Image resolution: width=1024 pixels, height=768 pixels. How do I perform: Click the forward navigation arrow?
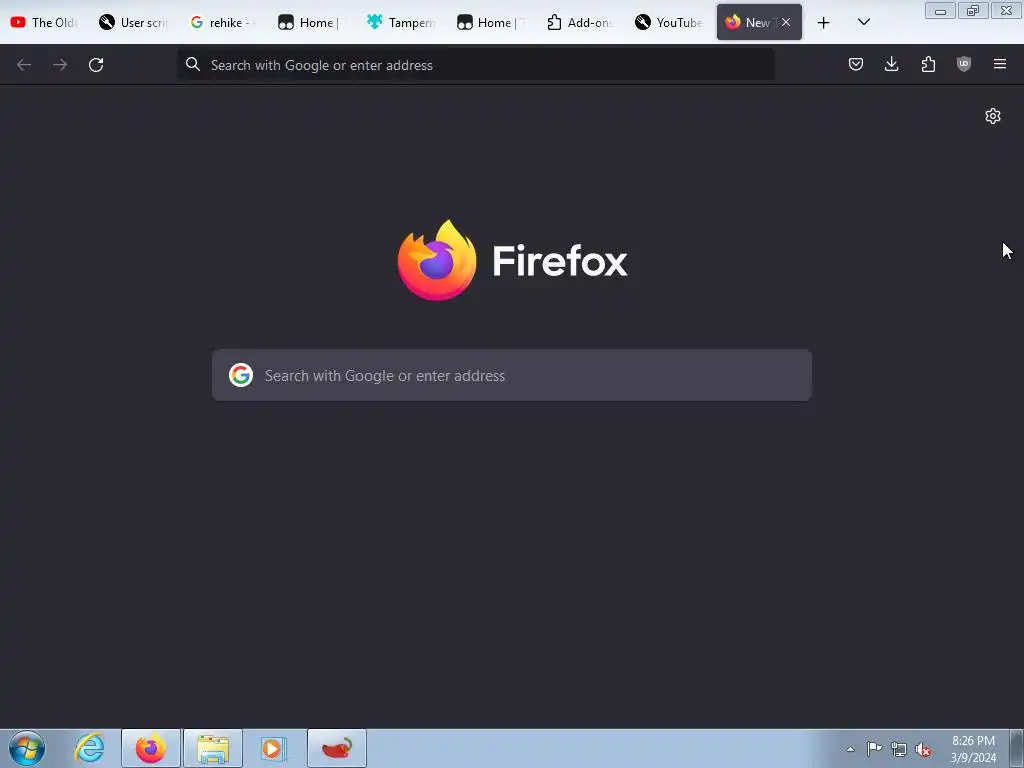pyautogui.click(x=60, y=65)
